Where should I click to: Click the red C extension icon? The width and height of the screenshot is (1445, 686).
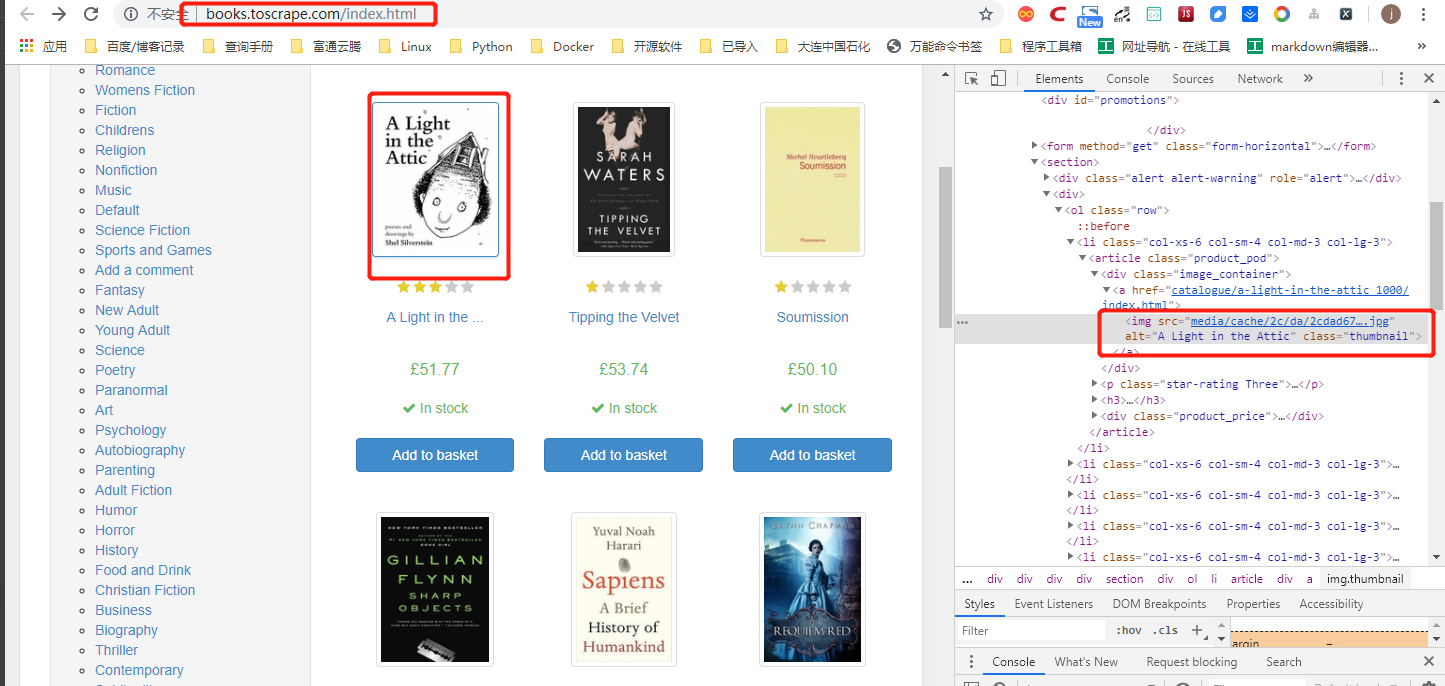pyautogui.click(x=1057, y=14)
